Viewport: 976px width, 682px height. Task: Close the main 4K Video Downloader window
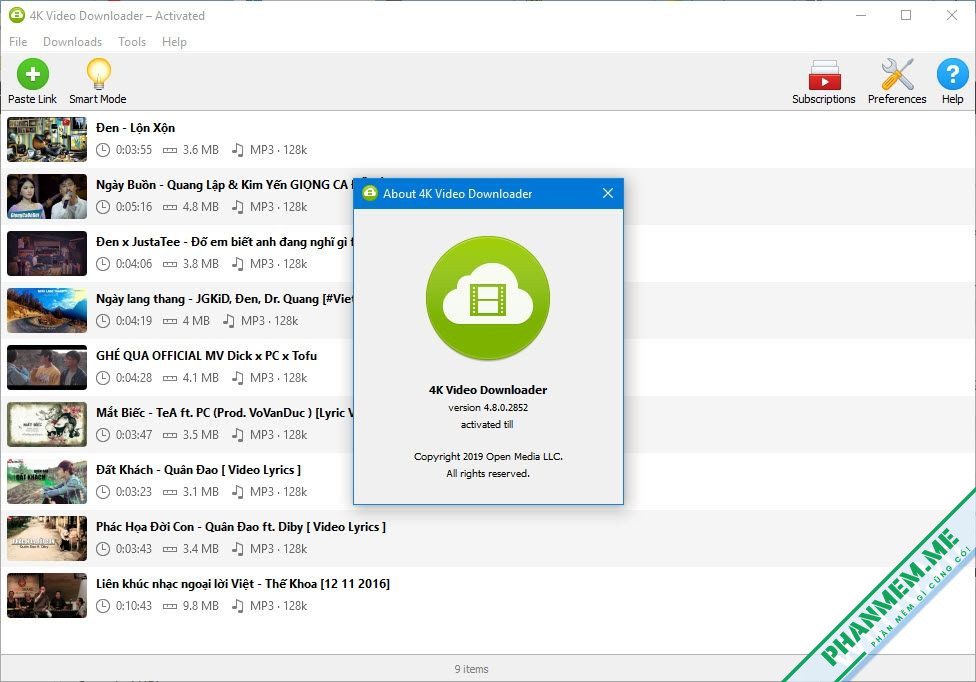coord(952,15)
